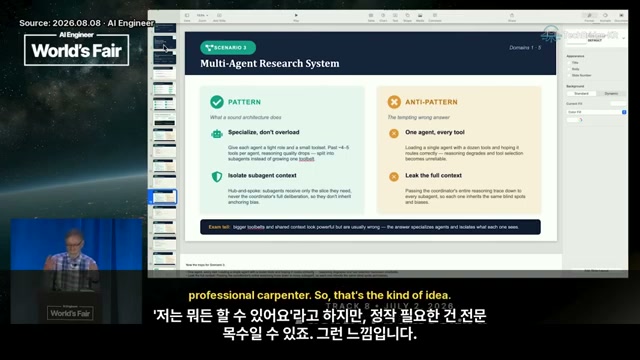Open the Media menu in the toolbar
This screenshot has width=640, height=360.
[420, 17]
